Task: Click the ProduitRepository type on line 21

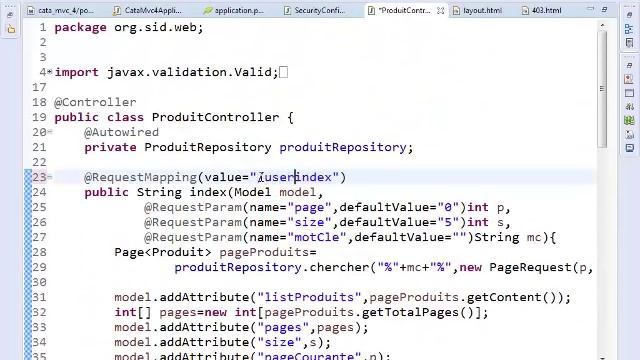Action: (x=208, y=147)
